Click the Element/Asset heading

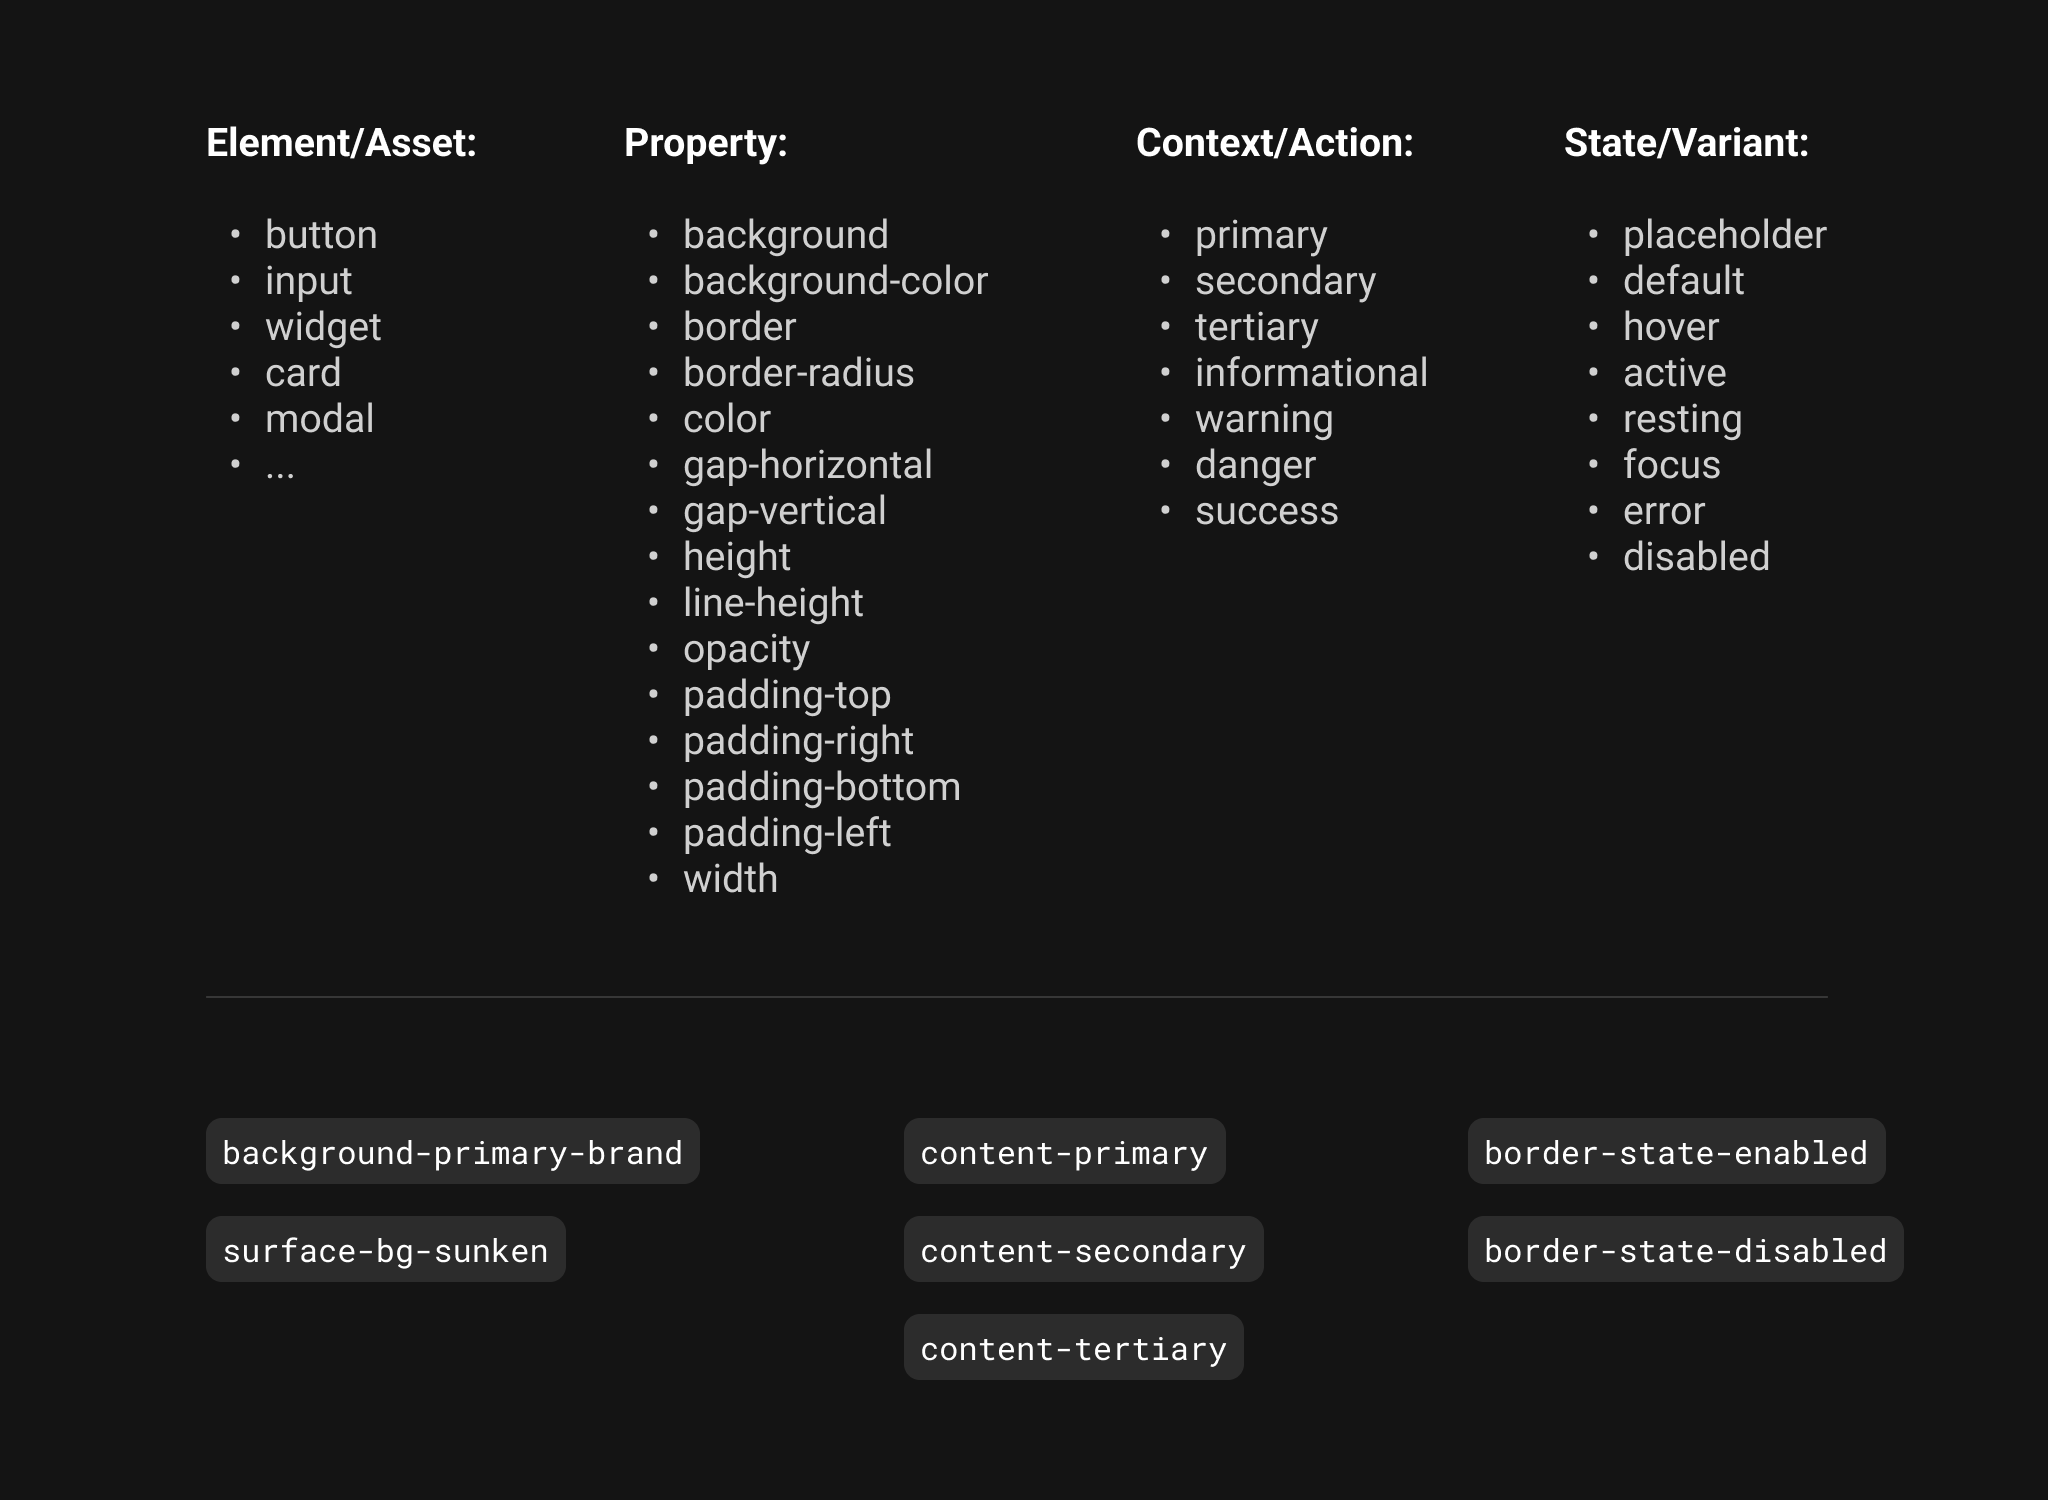coord(342,143)
